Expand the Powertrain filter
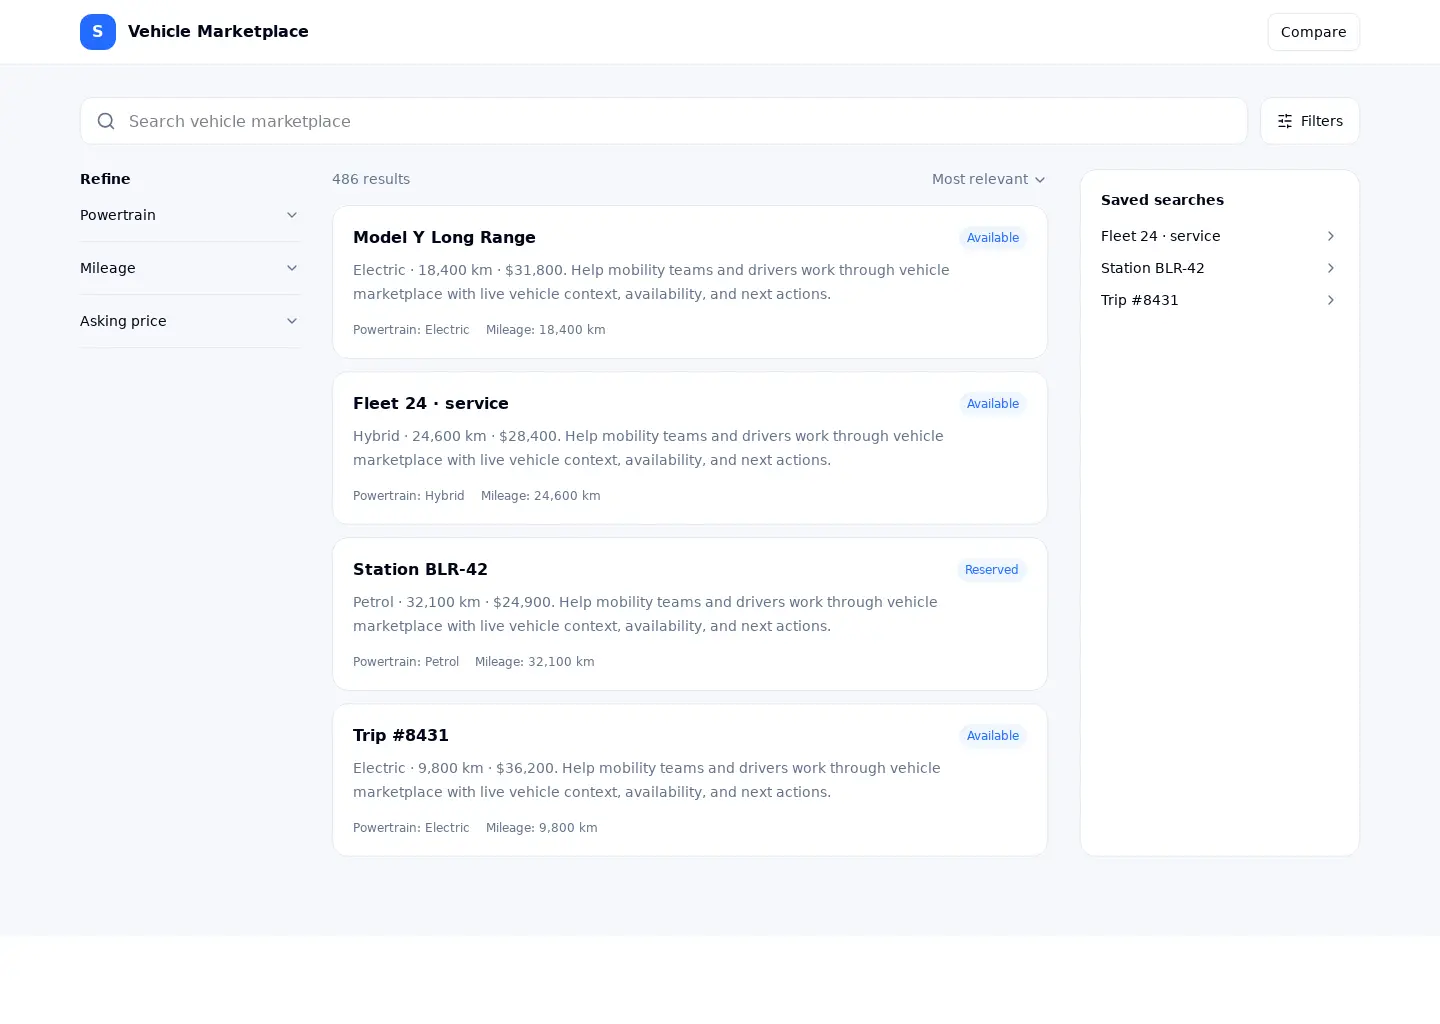Screen dimensions: 1440x1024 click(x=189, y=215)
